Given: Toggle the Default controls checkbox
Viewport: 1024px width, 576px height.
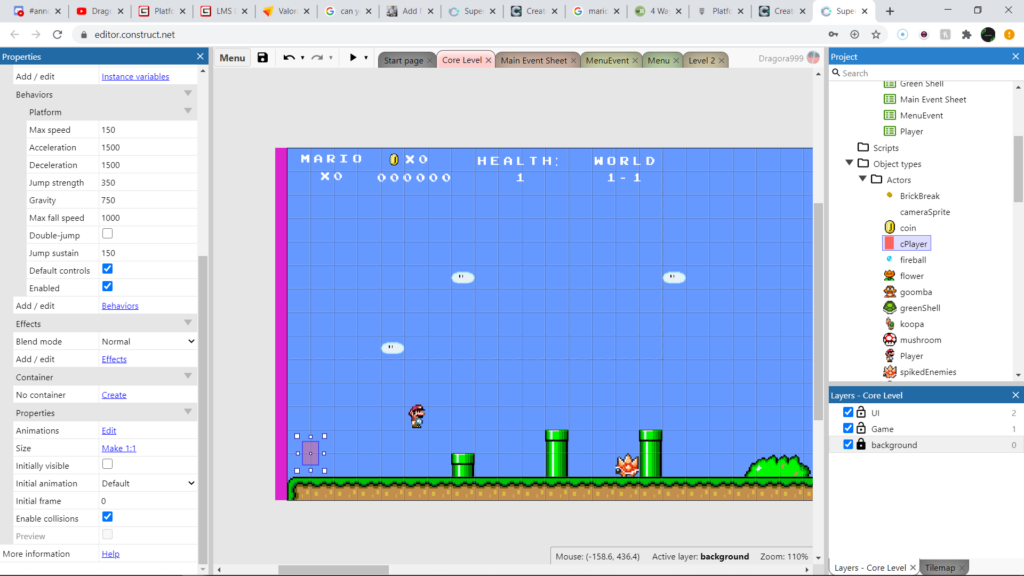Looking at the screenshot, I should pos(107,269).
